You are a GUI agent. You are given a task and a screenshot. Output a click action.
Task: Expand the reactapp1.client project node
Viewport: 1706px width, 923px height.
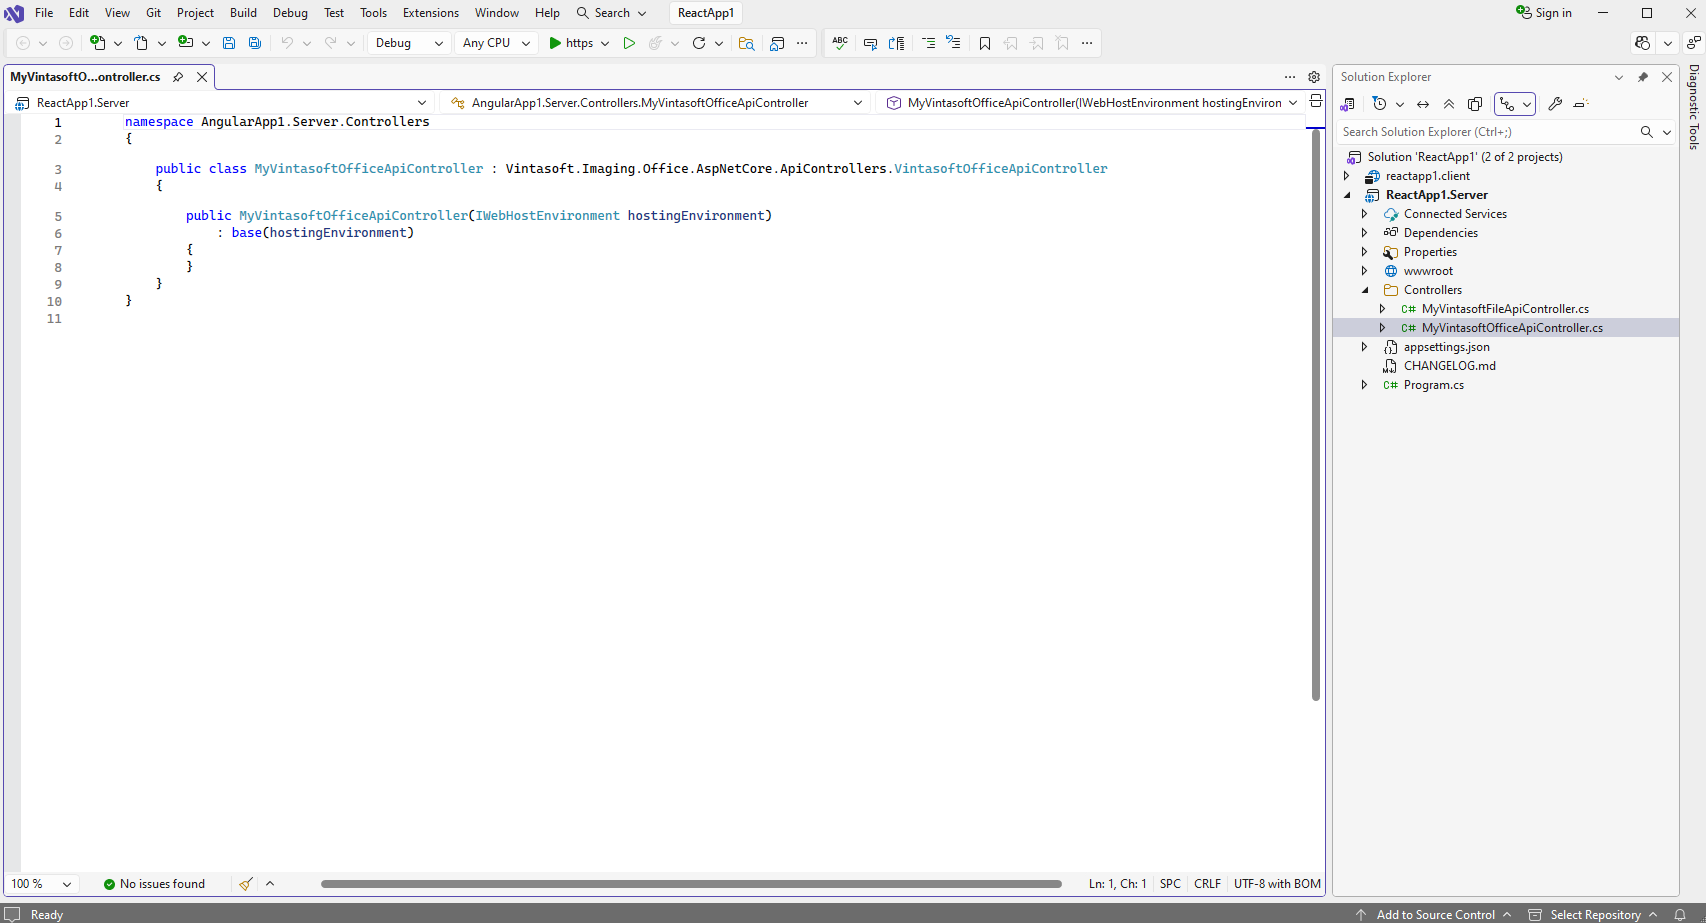tap(1347, 176)
